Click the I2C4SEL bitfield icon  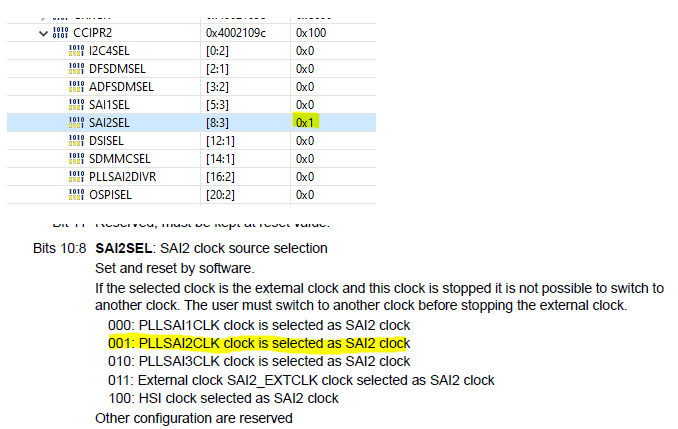[77, 50]
